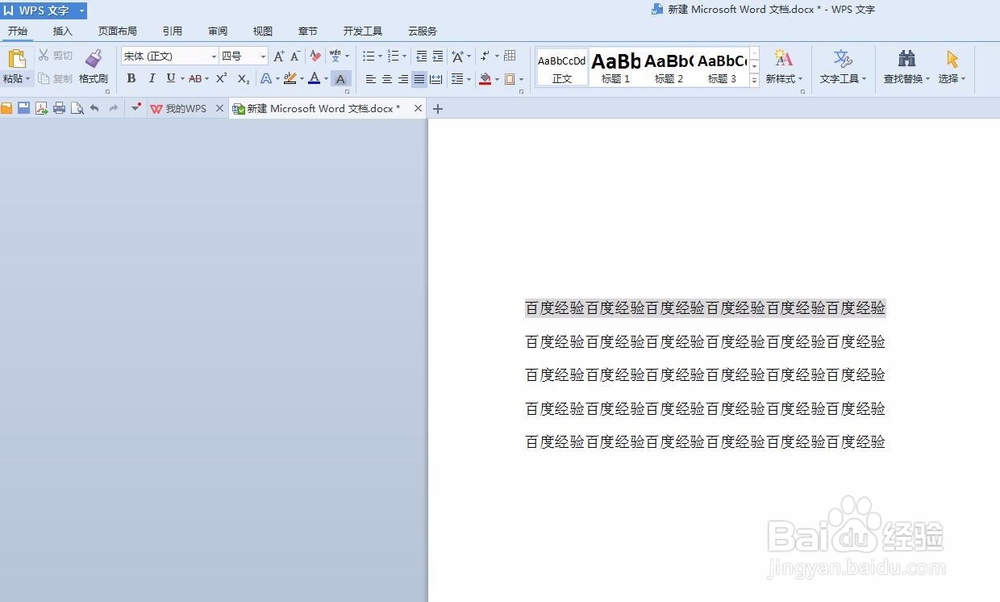Click the distributed alignment icon
The width and height of the screenshot is (1000, 602).
coord(436,79)
